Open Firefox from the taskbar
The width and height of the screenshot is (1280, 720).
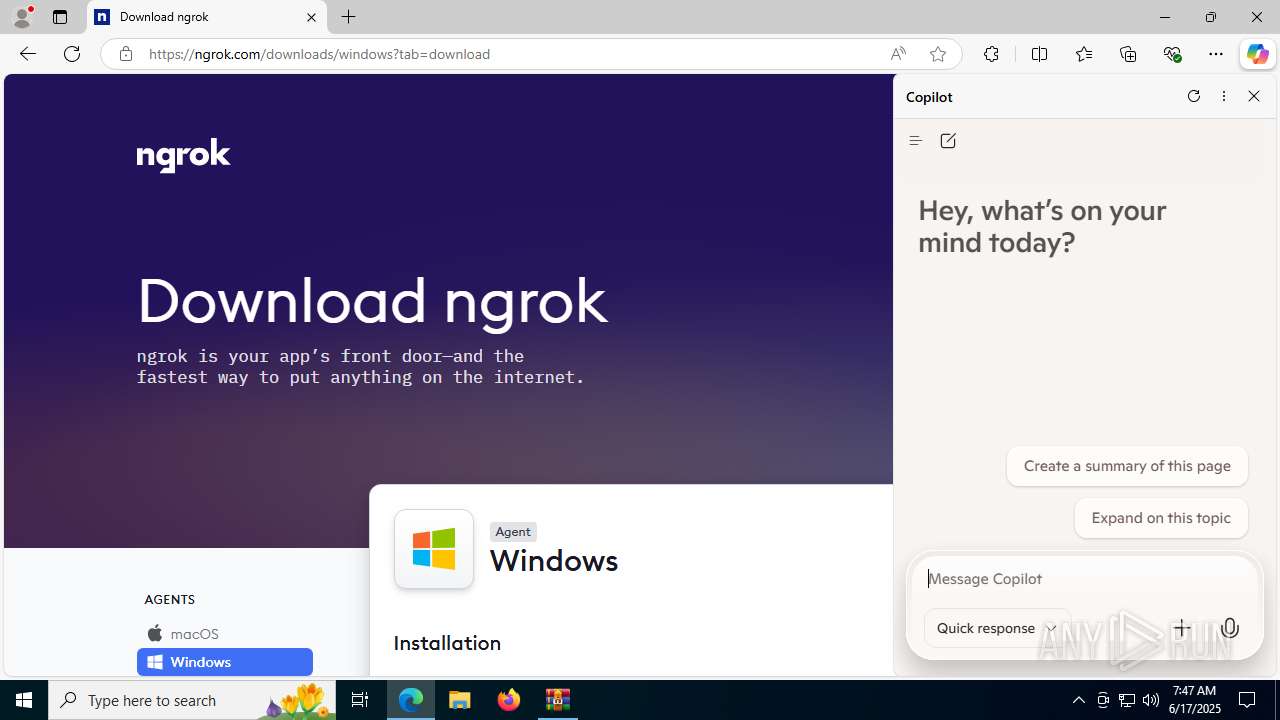(x=509, y=700)
